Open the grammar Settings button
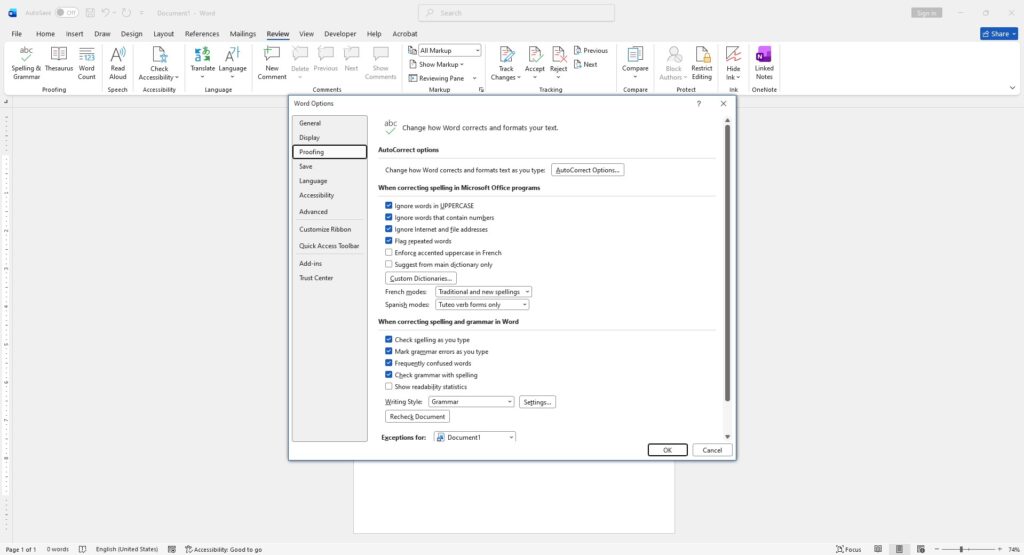1024x555 pixels. (537, 402)
